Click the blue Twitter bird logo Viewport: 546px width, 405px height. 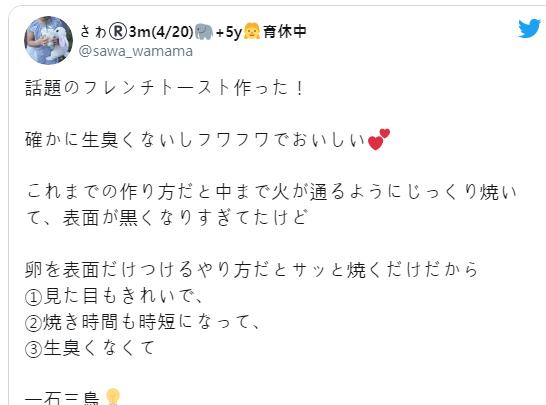529,28
